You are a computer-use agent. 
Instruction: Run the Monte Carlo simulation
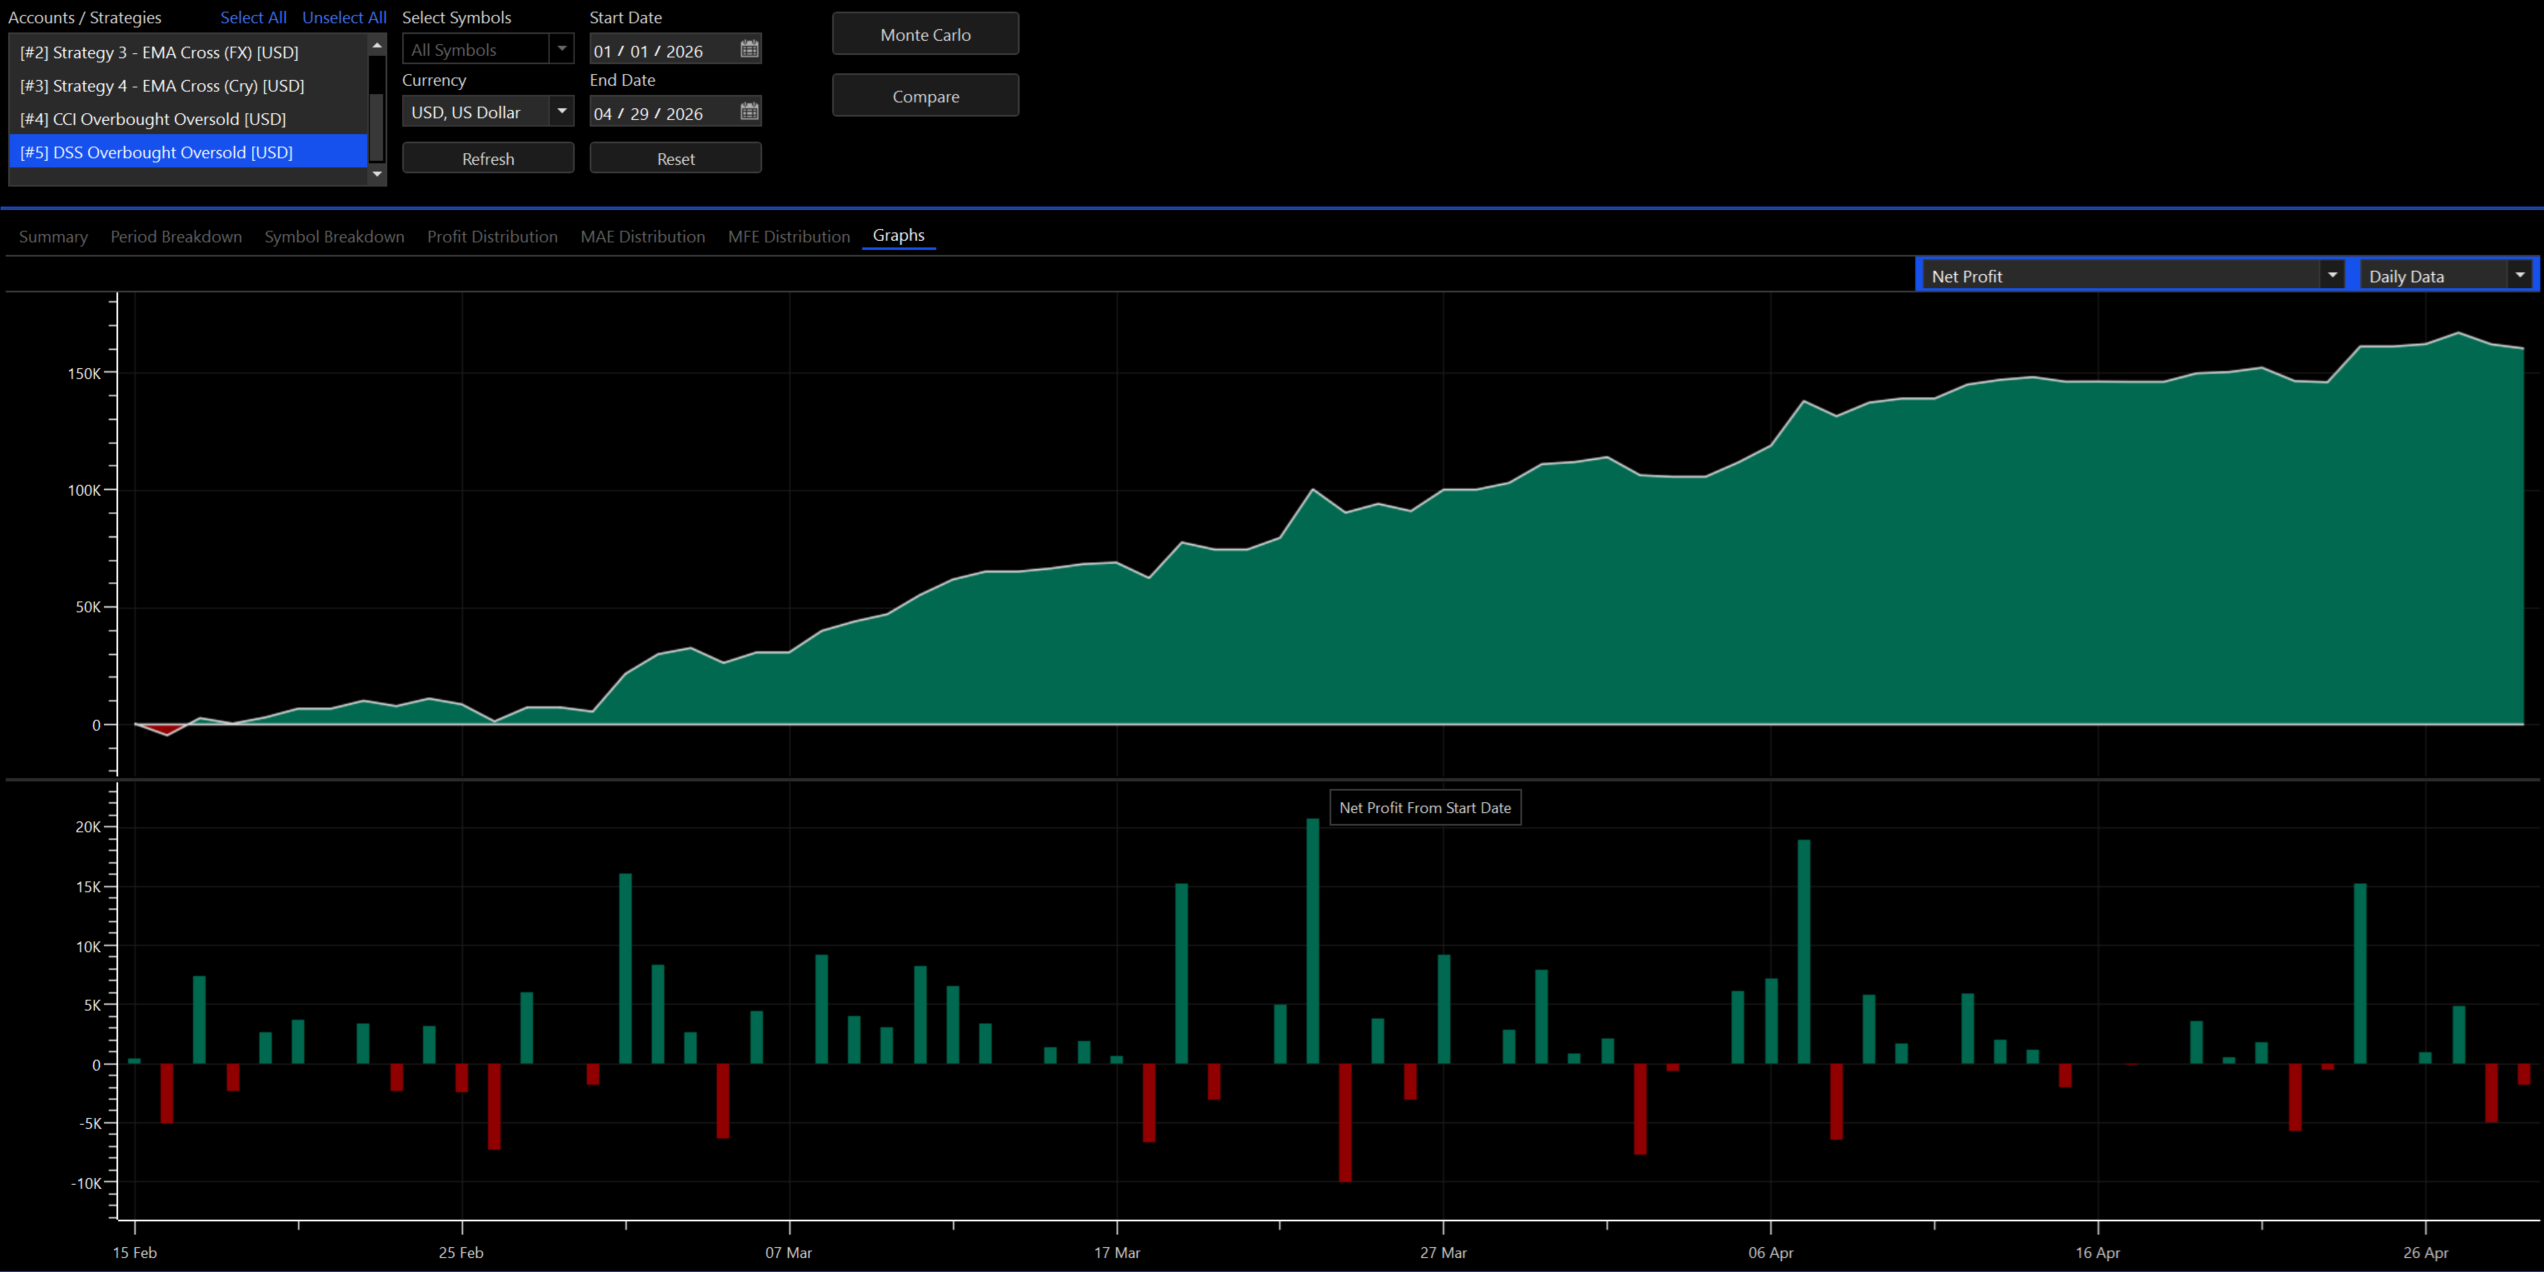coord(925,34)
